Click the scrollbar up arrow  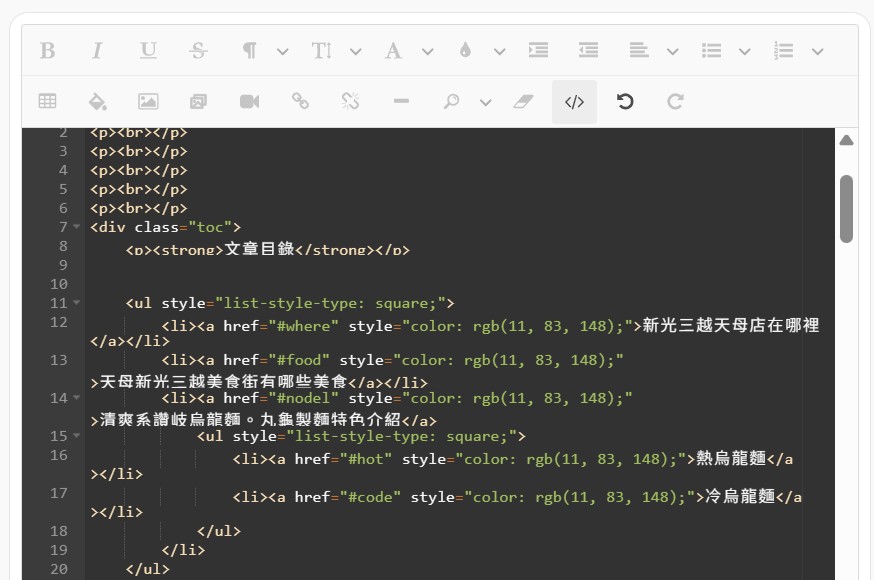[x=846, y=140]
